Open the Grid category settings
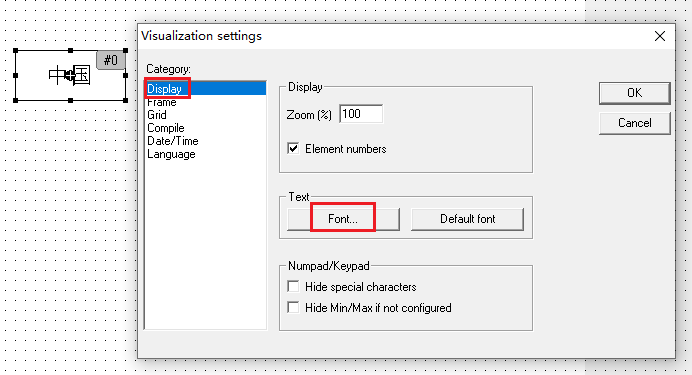Viewport: 692px width, 375px height. pos(157,115)
